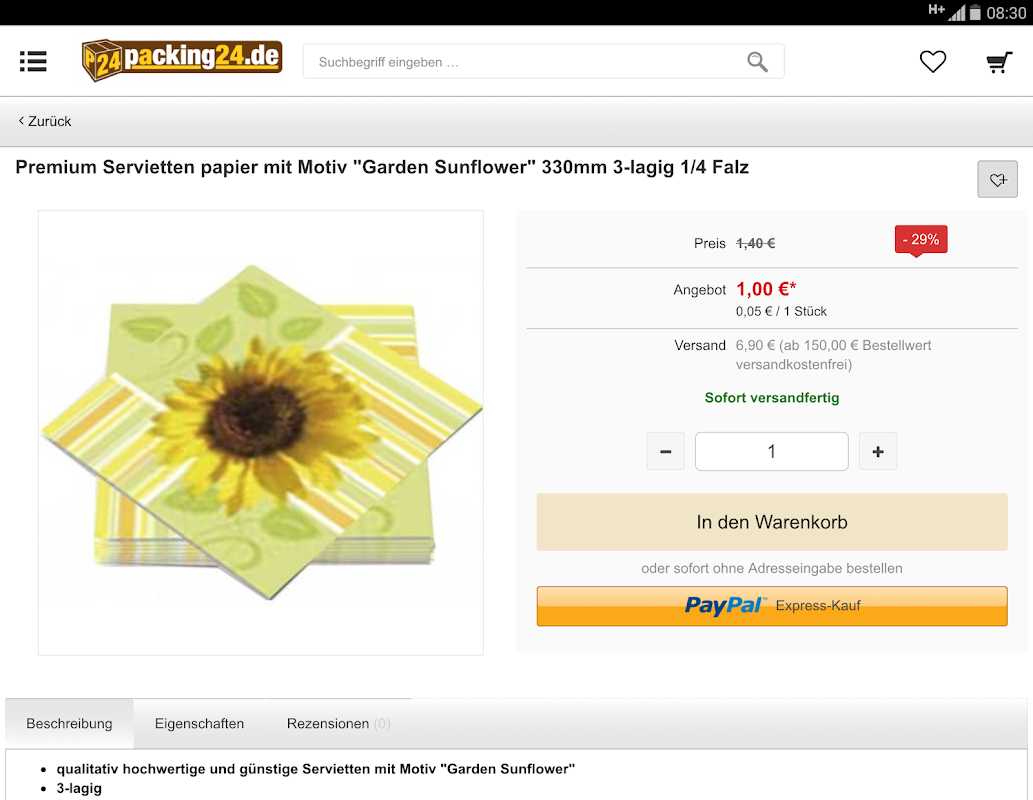1033x800 pixels.
Task: Open the Rezensionen tab
Action: pos(339,724)
